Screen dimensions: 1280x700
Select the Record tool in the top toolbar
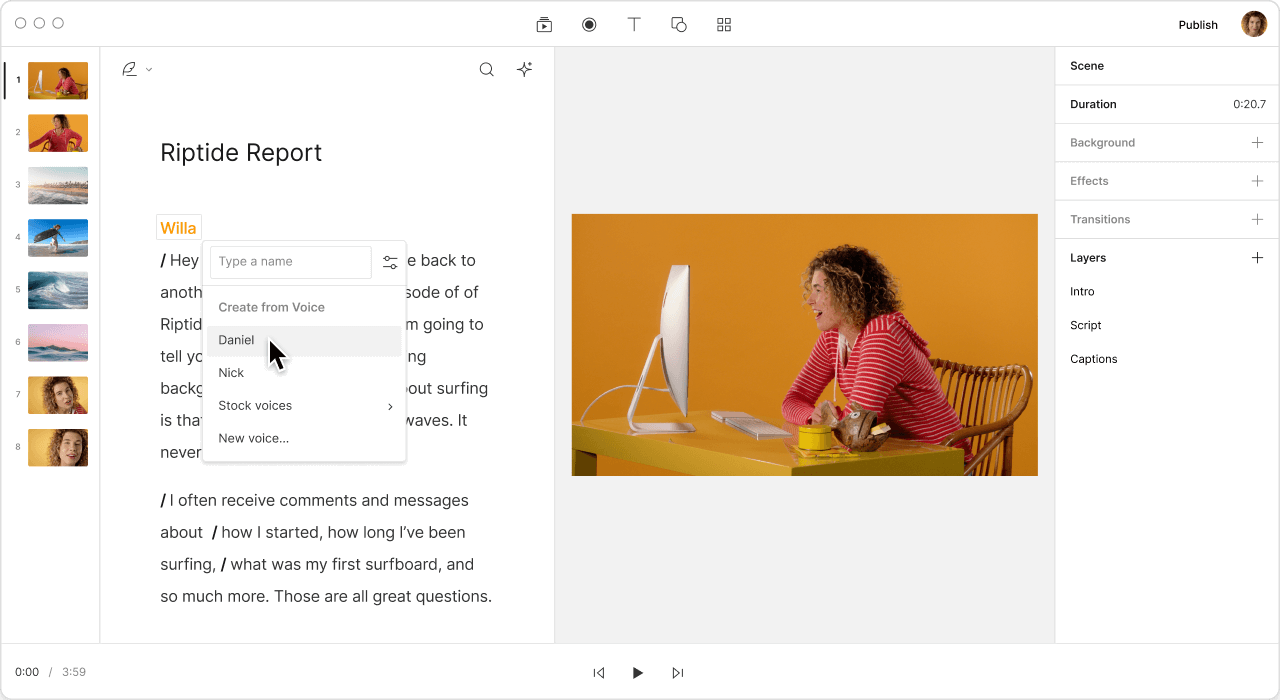tap(589, 24)
